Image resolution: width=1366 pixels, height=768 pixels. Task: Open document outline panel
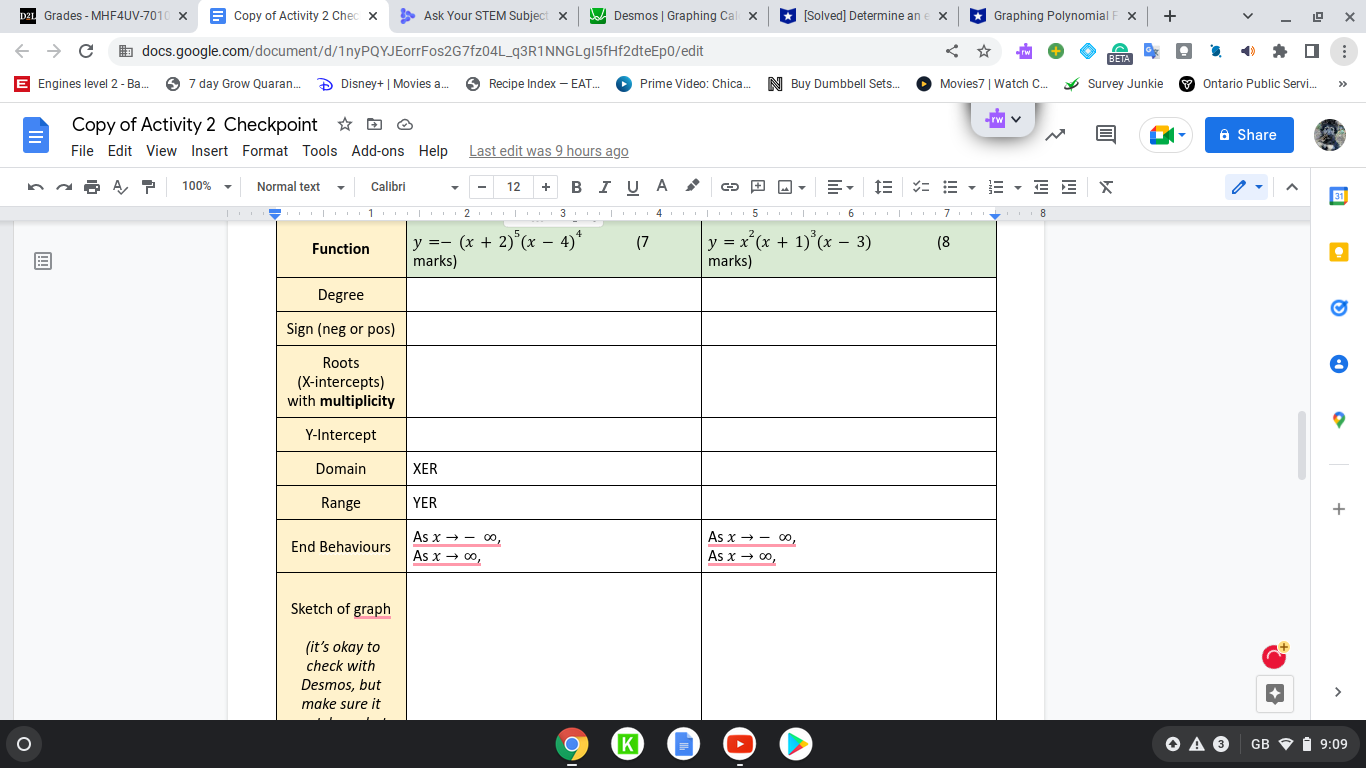tap(42, 261)
